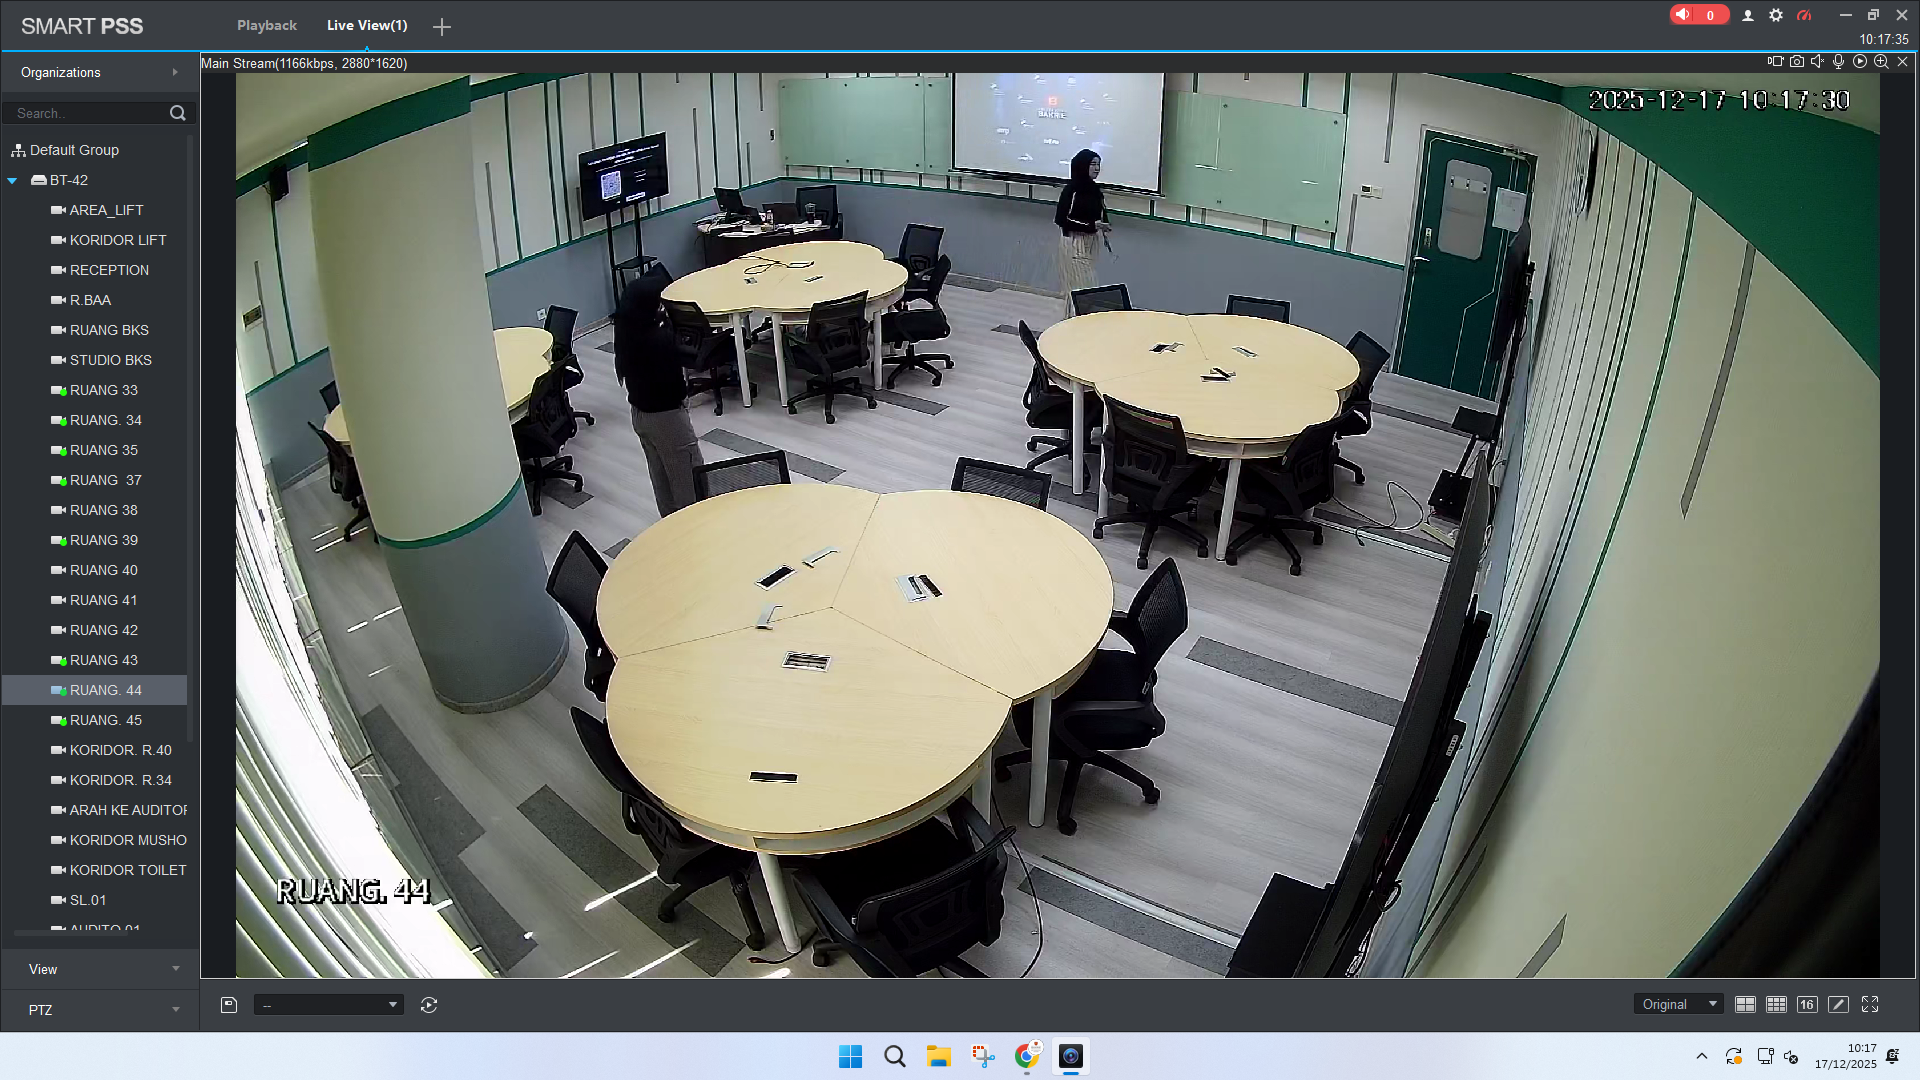The width and height of the screenshot is (1920, 1080).
Task: Select the RECEPTION camera
Action: pyautogui.click(x=109, y=270)
